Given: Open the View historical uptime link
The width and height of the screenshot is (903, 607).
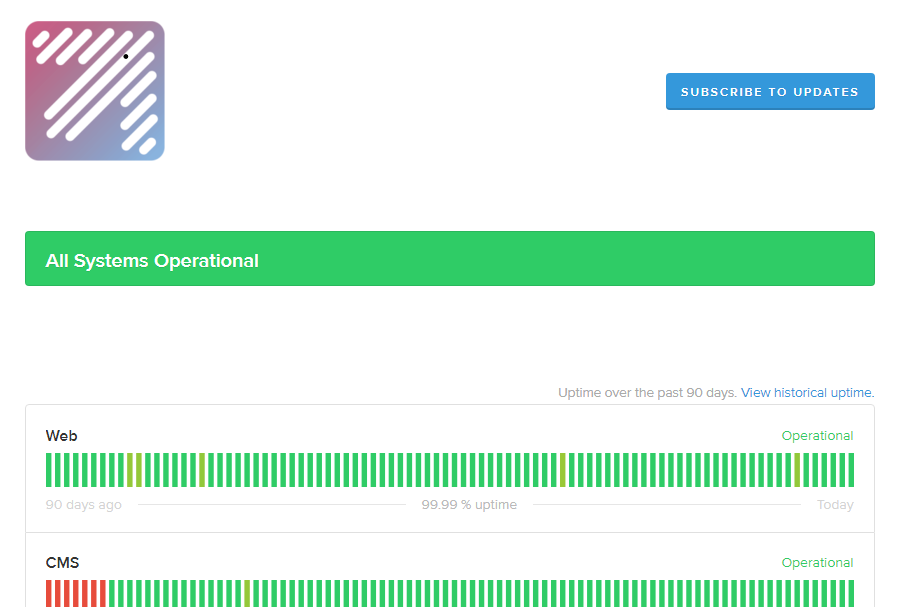Looking at the screenshot, I should click(807, 393).
